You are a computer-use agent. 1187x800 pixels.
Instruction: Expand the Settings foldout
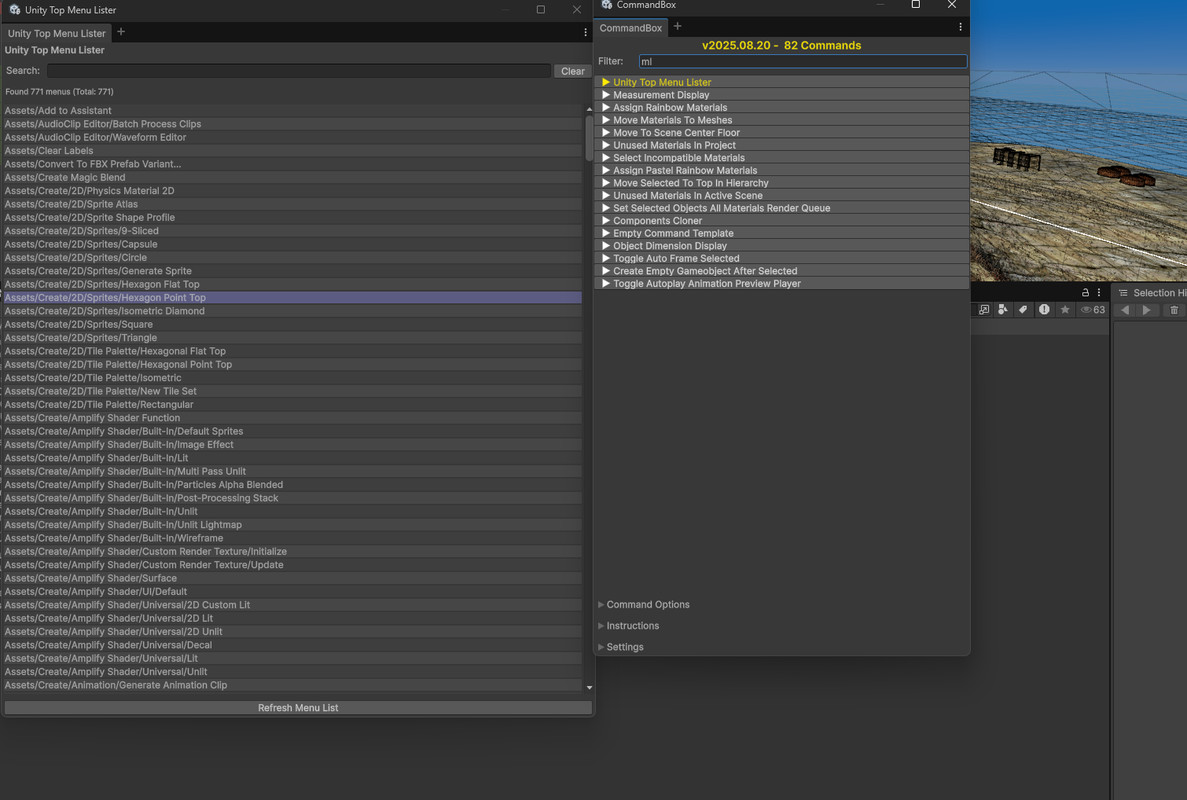(x=624, y=647)
